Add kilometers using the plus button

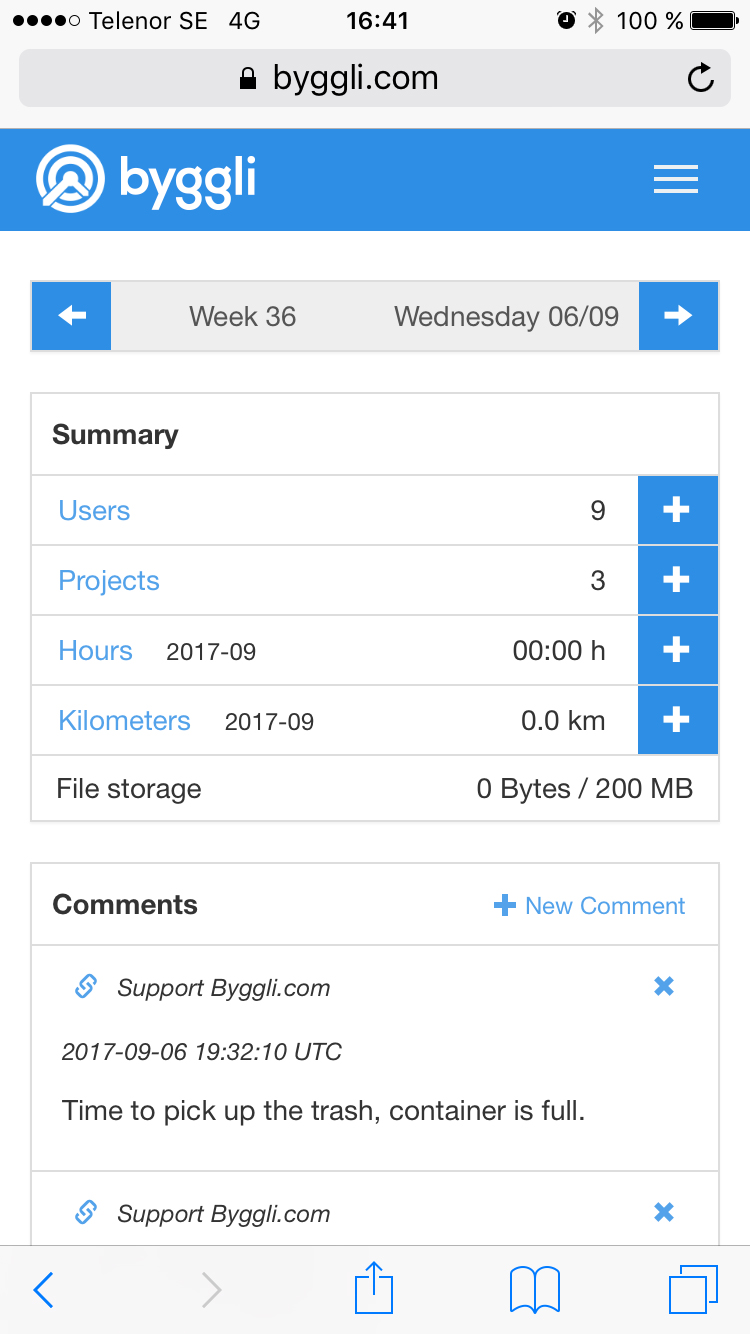pos(677,720)
